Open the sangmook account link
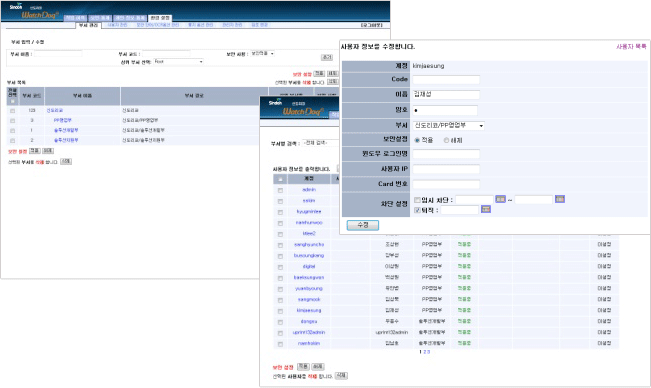The height and width of the screenshot is (388, 651). (309, 300)
